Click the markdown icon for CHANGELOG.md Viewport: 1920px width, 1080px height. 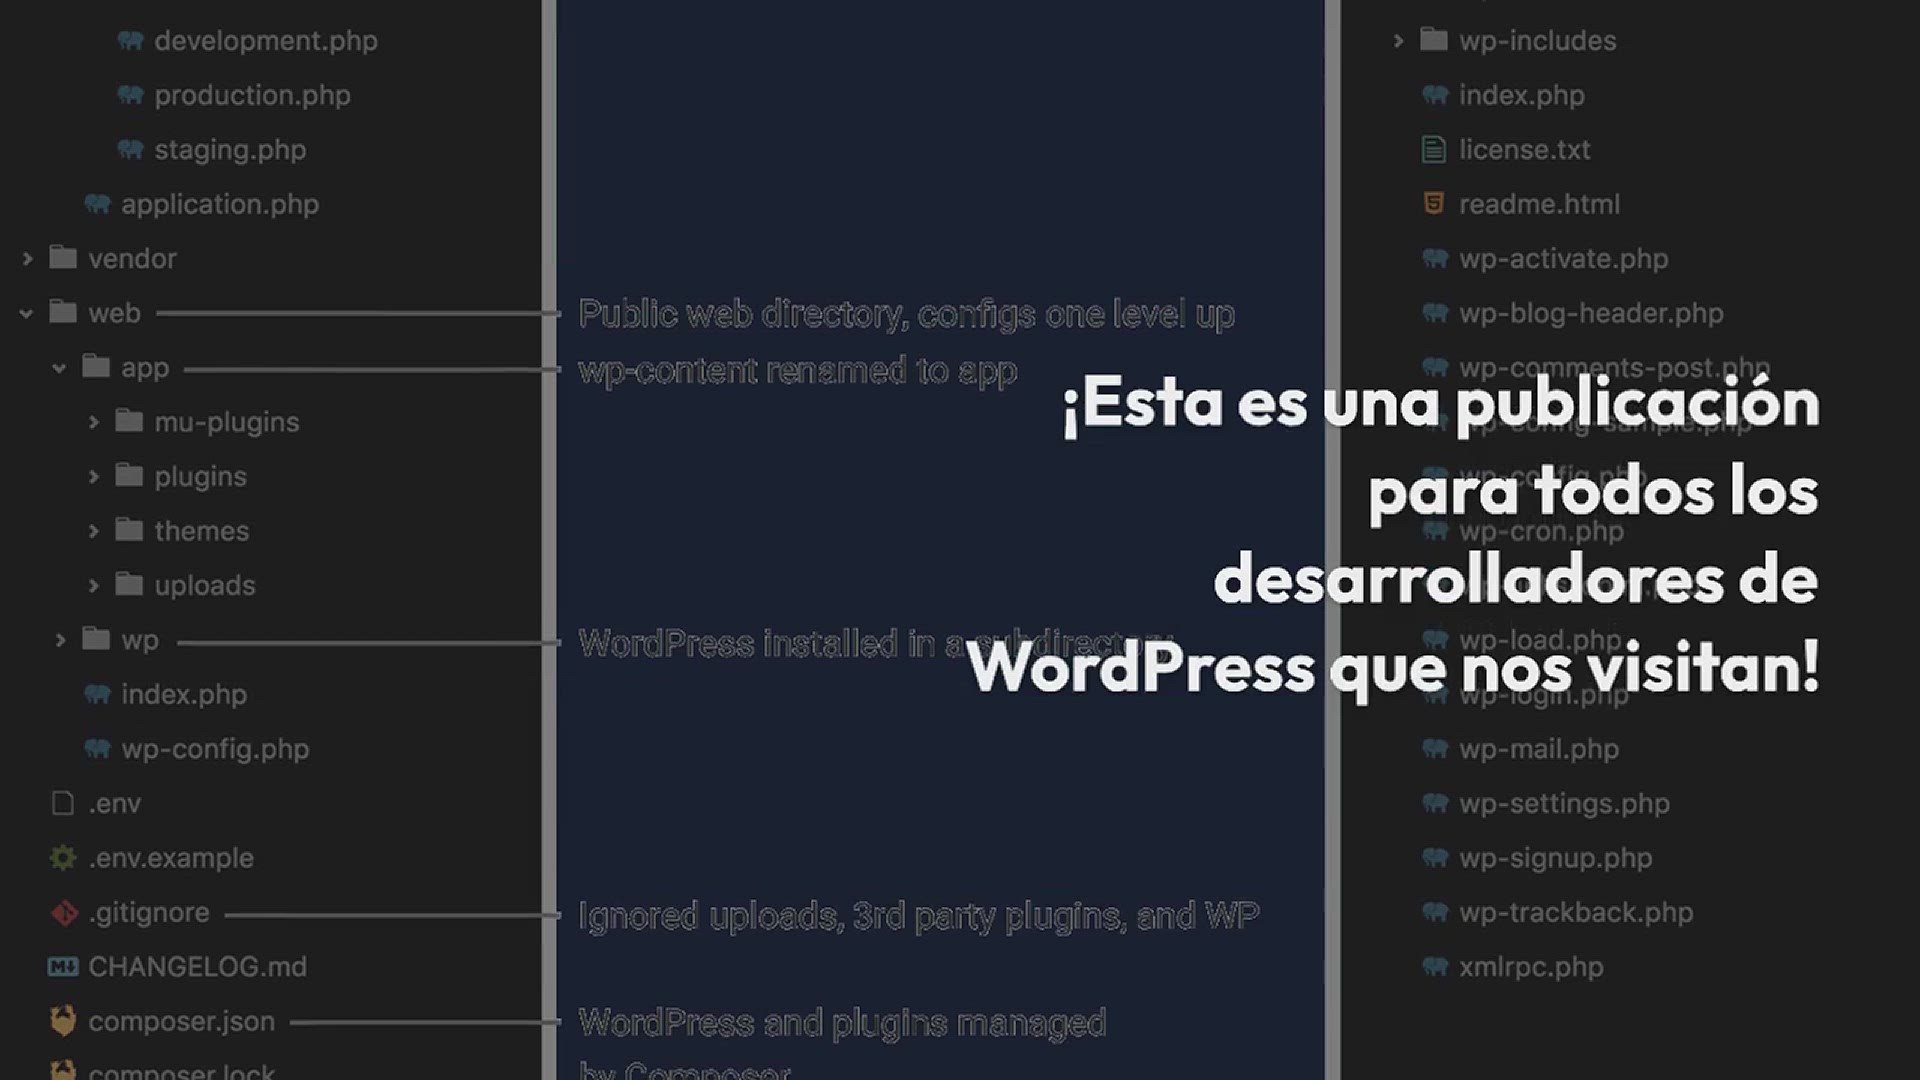[x=63, y=967]
